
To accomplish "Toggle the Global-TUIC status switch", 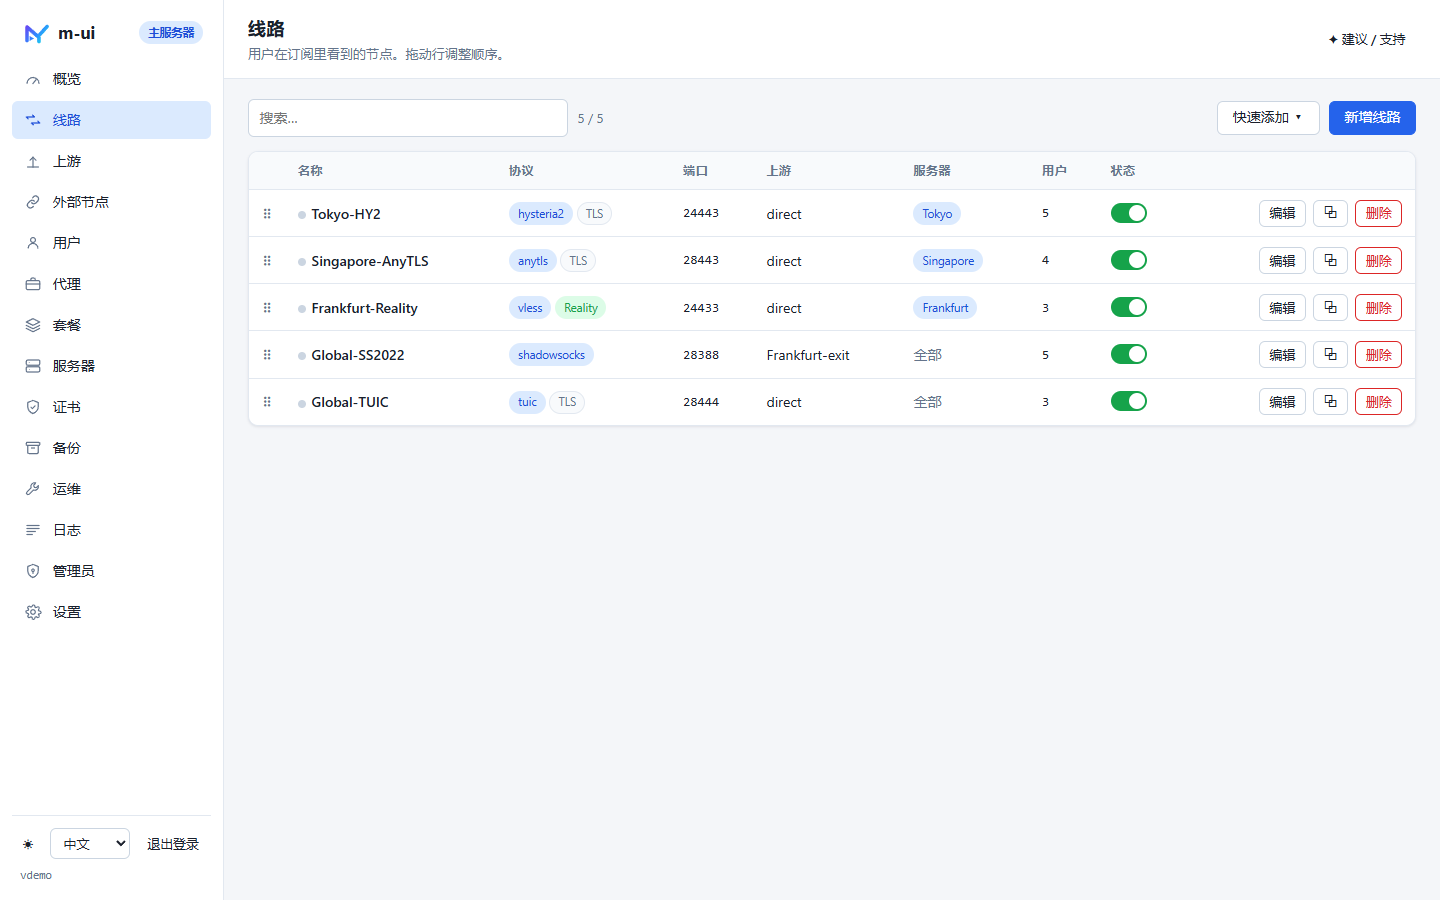I will [1129, 401].
